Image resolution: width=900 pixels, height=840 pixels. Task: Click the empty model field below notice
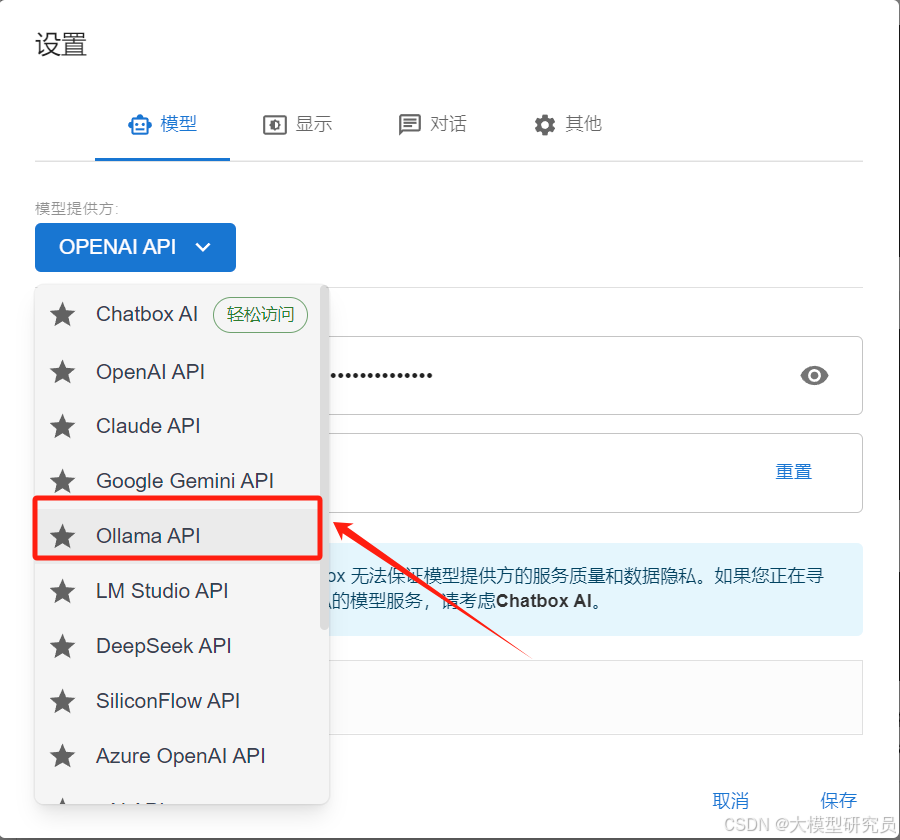click(595, 698)
